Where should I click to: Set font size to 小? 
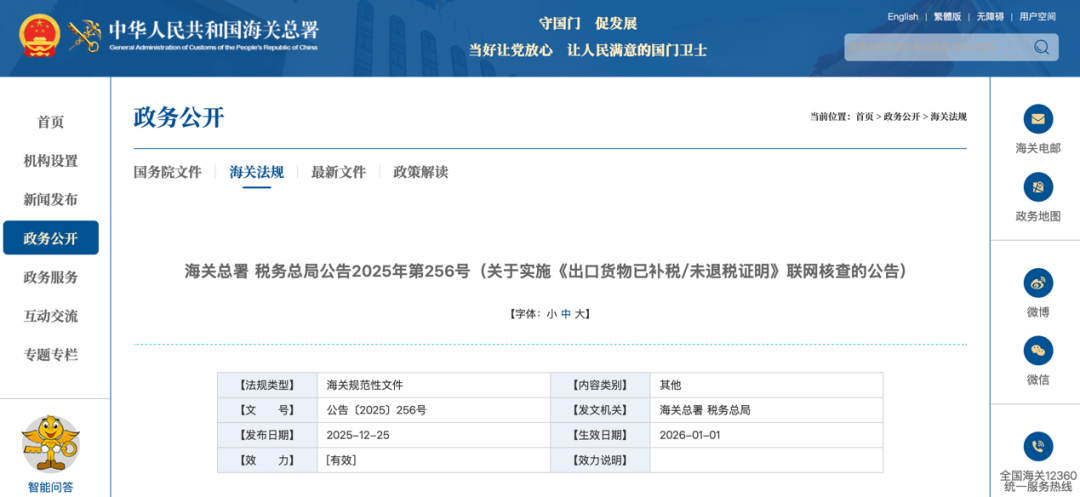[x=551, y=314]
